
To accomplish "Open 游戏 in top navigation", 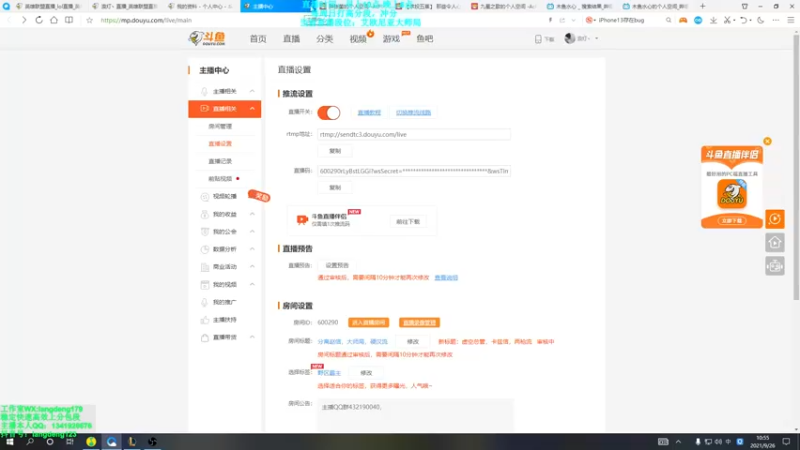I will click(x=391, y=39).
